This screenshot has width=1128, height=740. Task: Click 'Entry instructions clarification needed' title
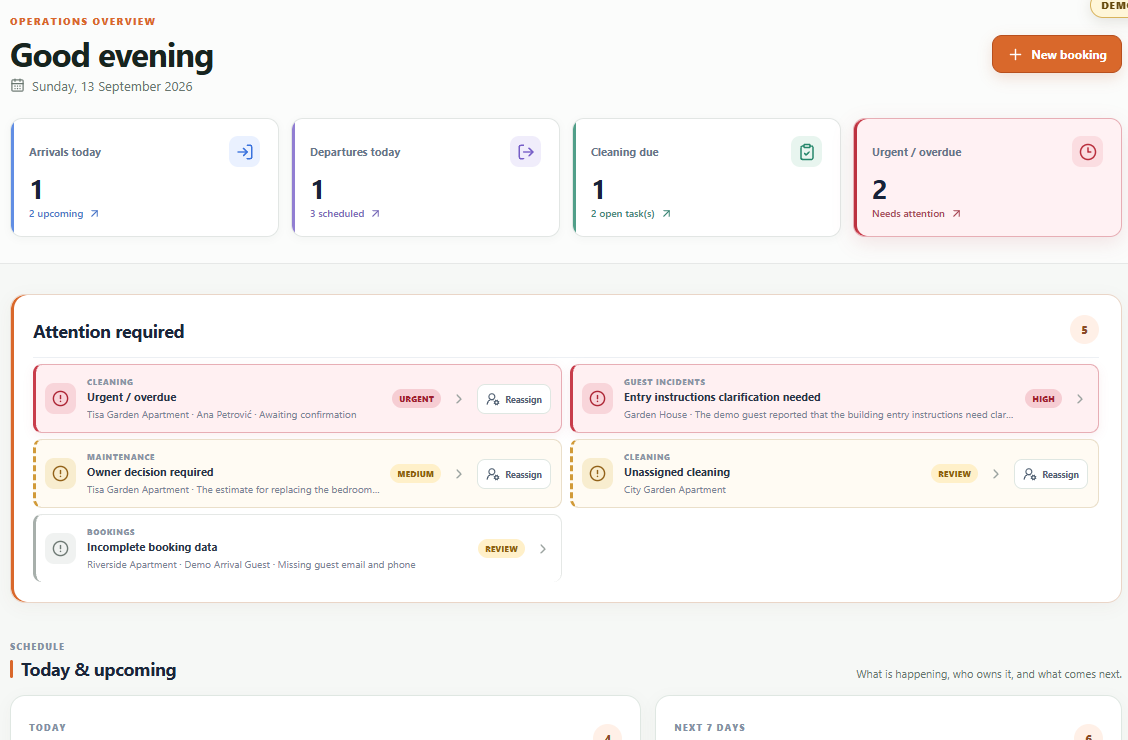coord(722,397)
